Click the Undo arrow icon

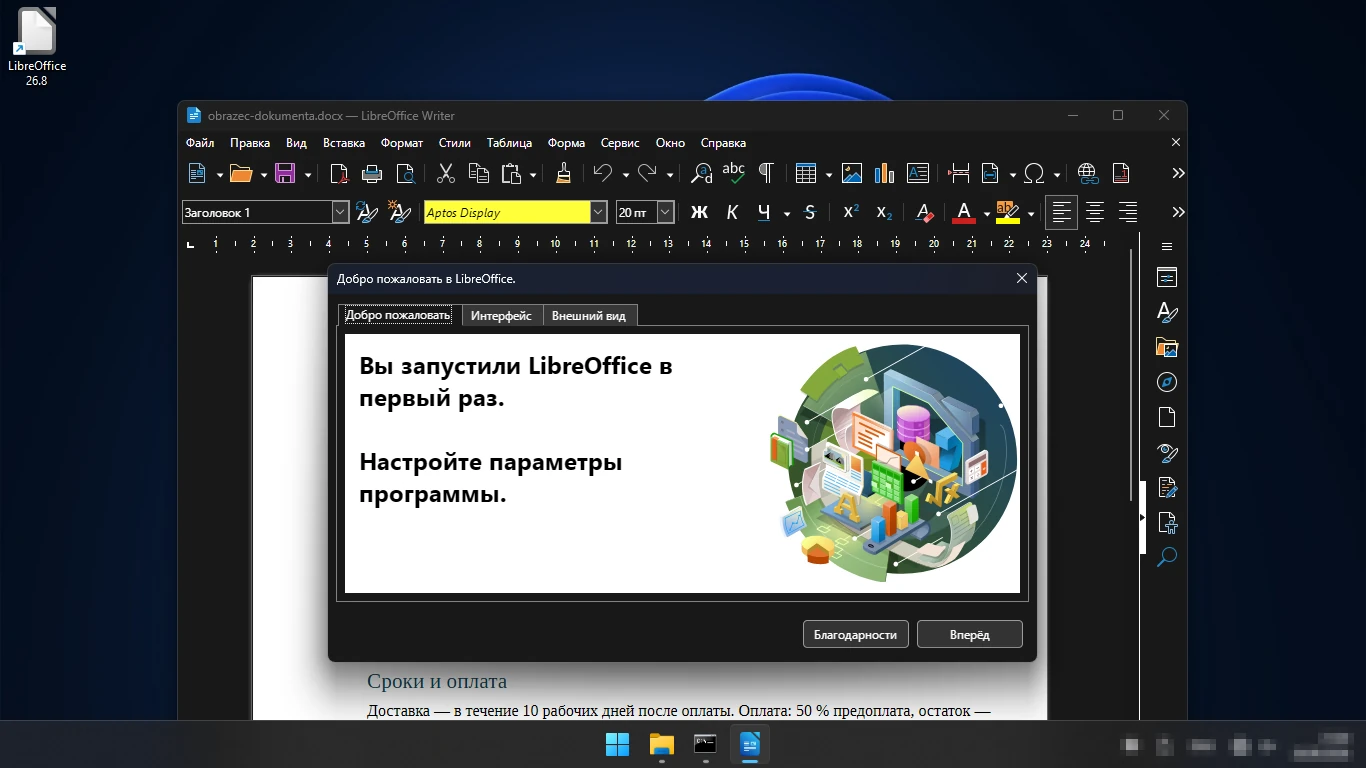(x=603, y=173)
